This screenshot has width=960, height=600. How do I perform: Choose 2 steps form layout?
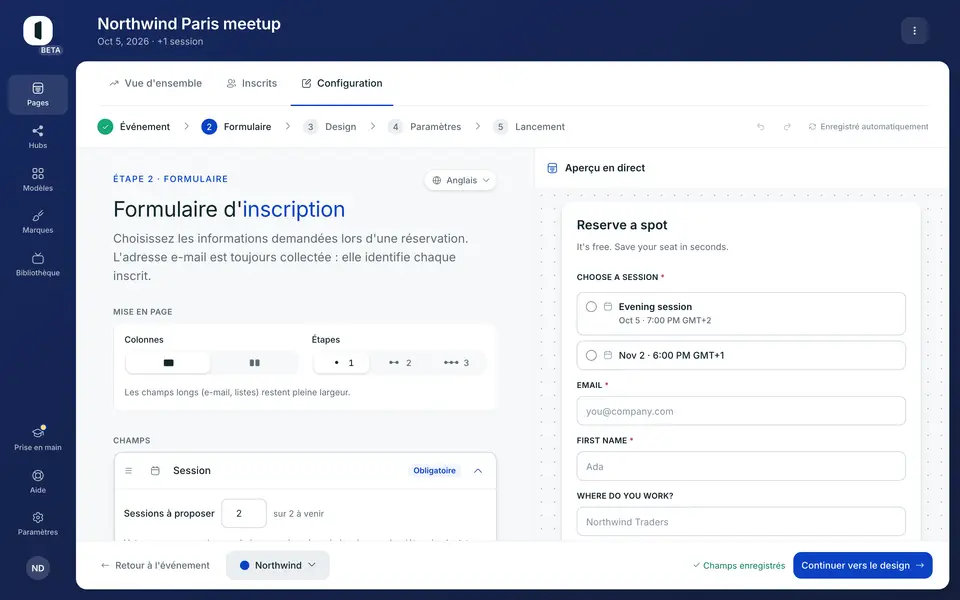(x=400, y=362)
